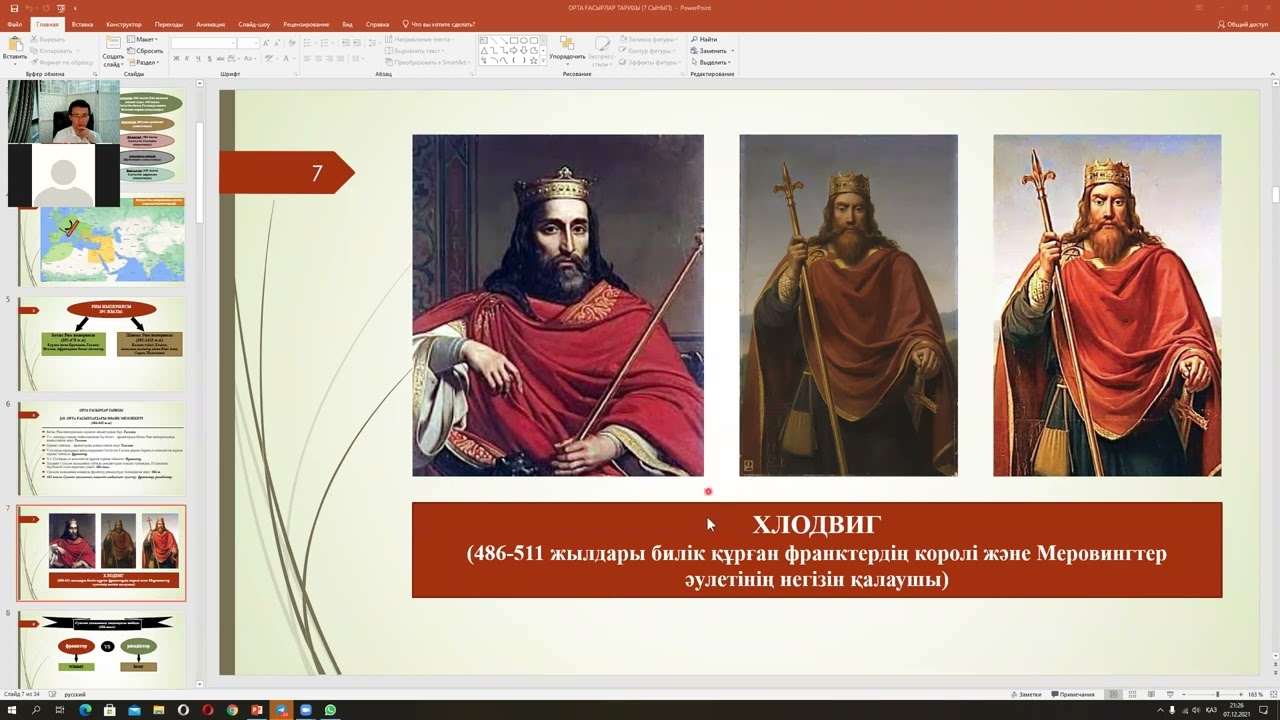Open Windows Start menu

(12, 710)
